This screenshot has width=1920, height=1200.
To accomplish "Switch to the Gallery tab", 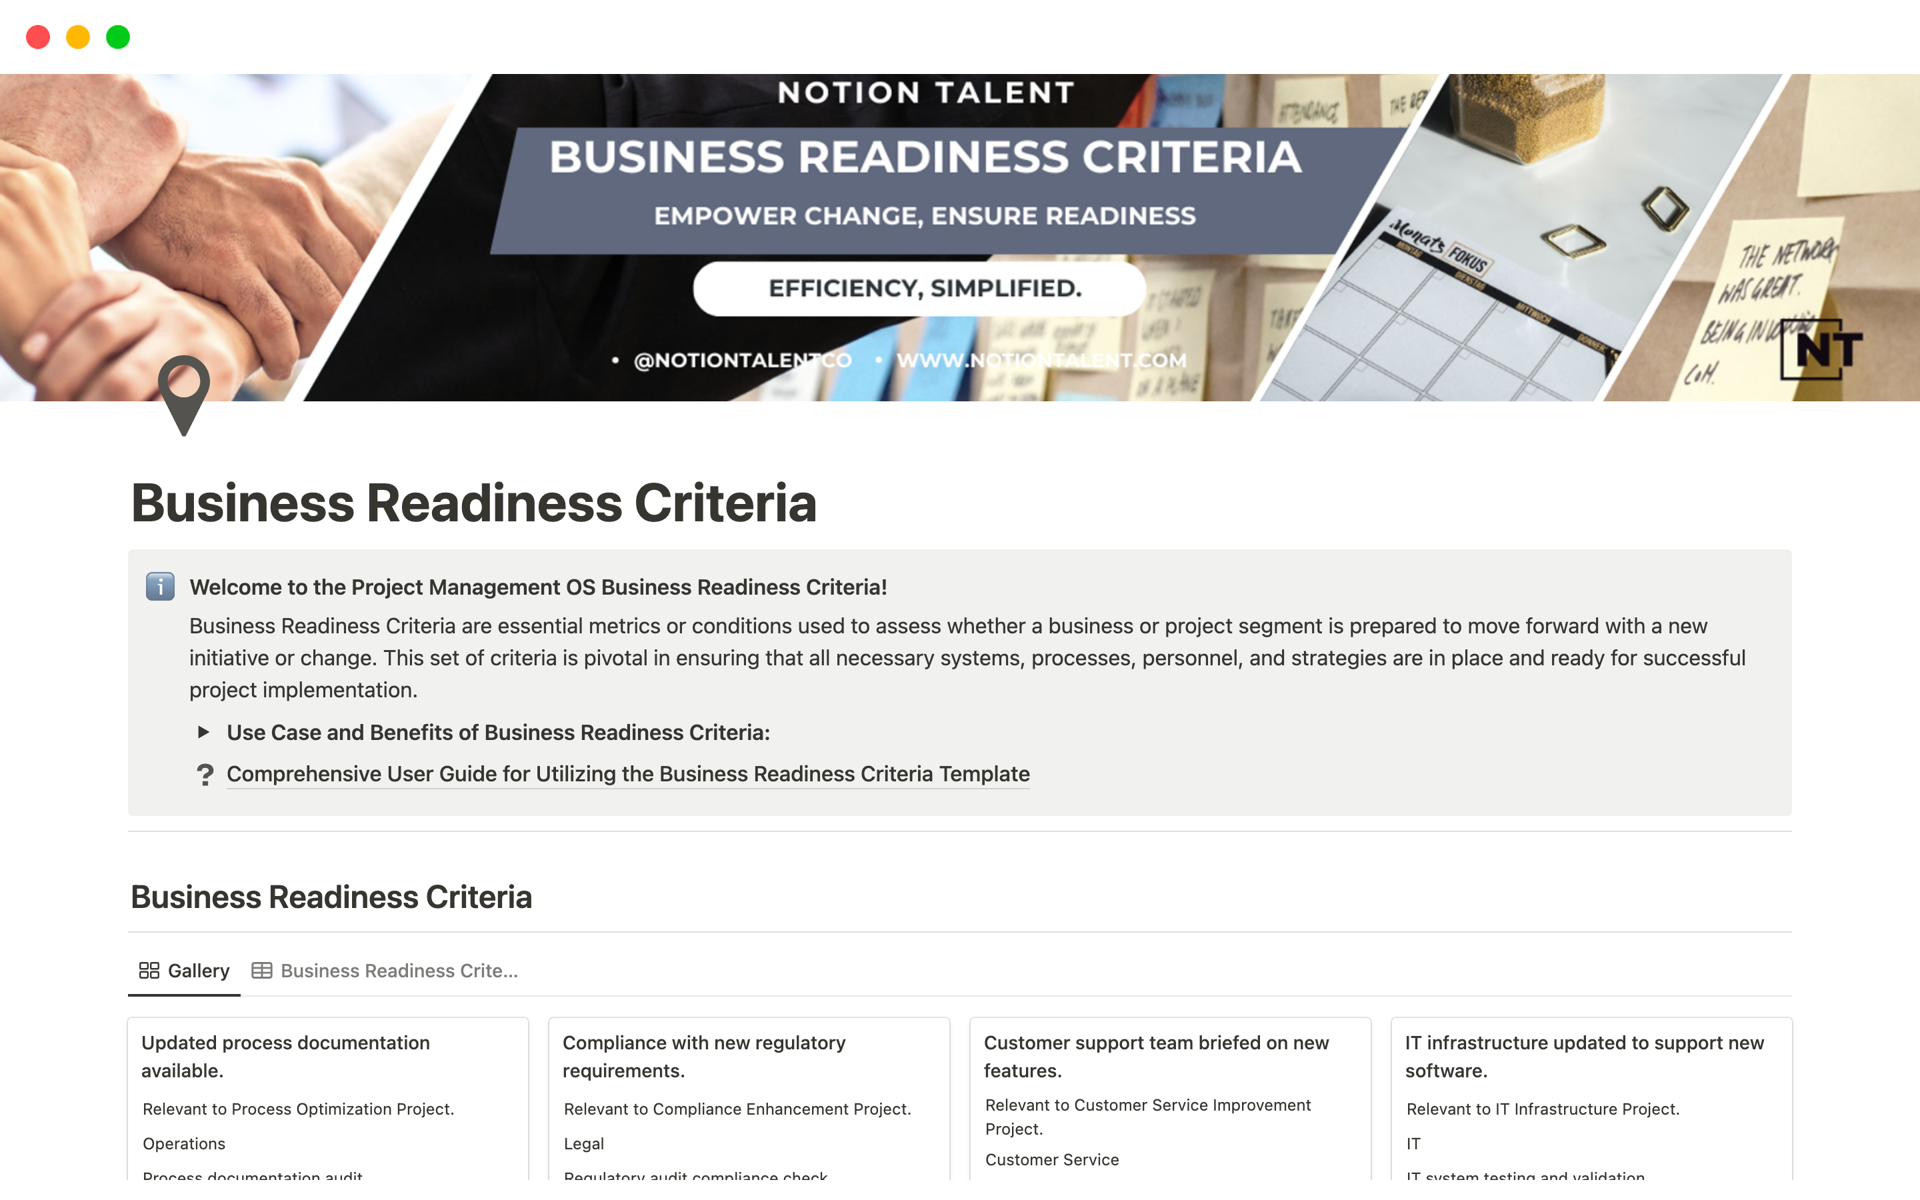I will (x=197, y=970).
